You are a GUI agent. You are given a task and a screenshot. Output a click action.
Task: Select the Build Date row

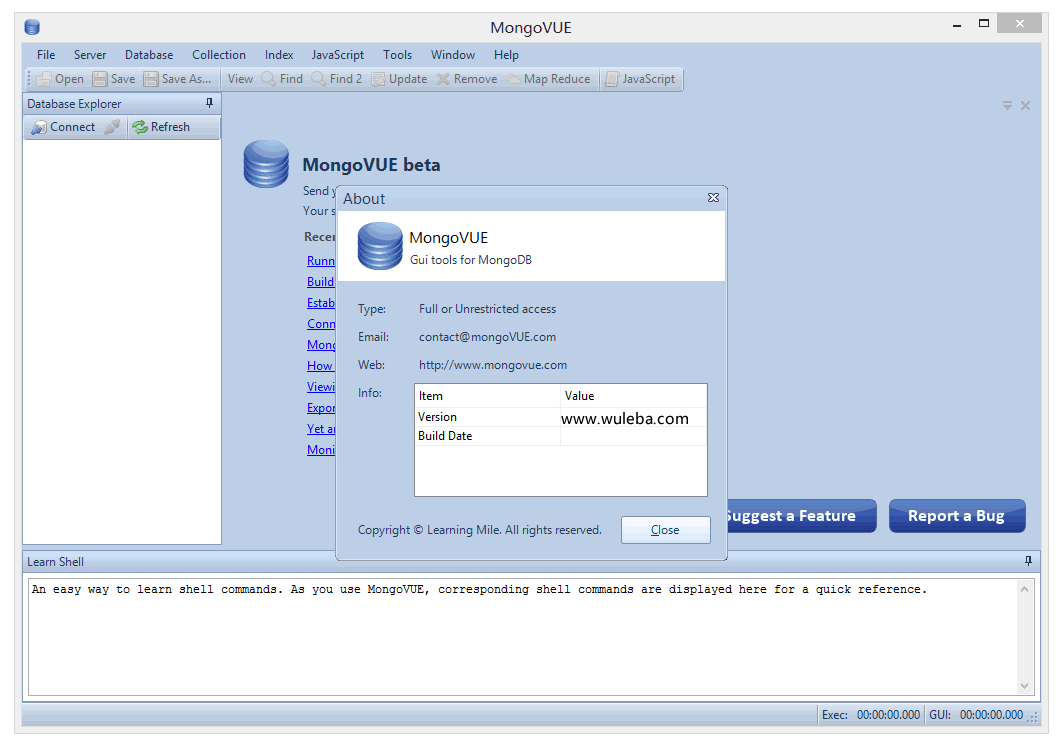[x=561, y=436]
